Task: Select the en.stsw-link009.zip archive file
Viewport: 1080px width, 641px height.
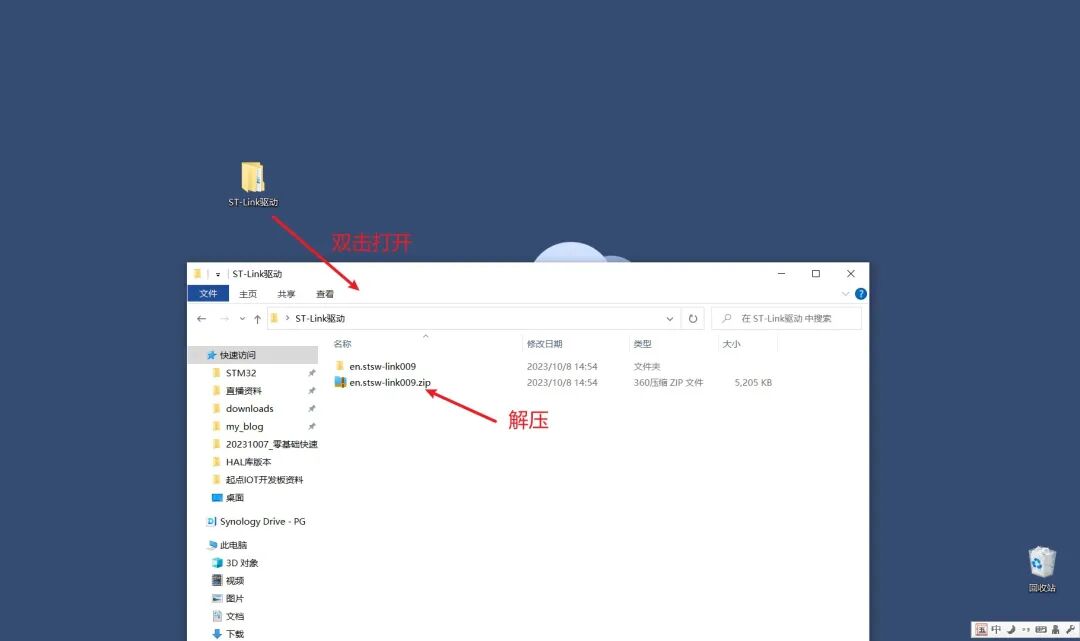Action: tap(389, 383)
